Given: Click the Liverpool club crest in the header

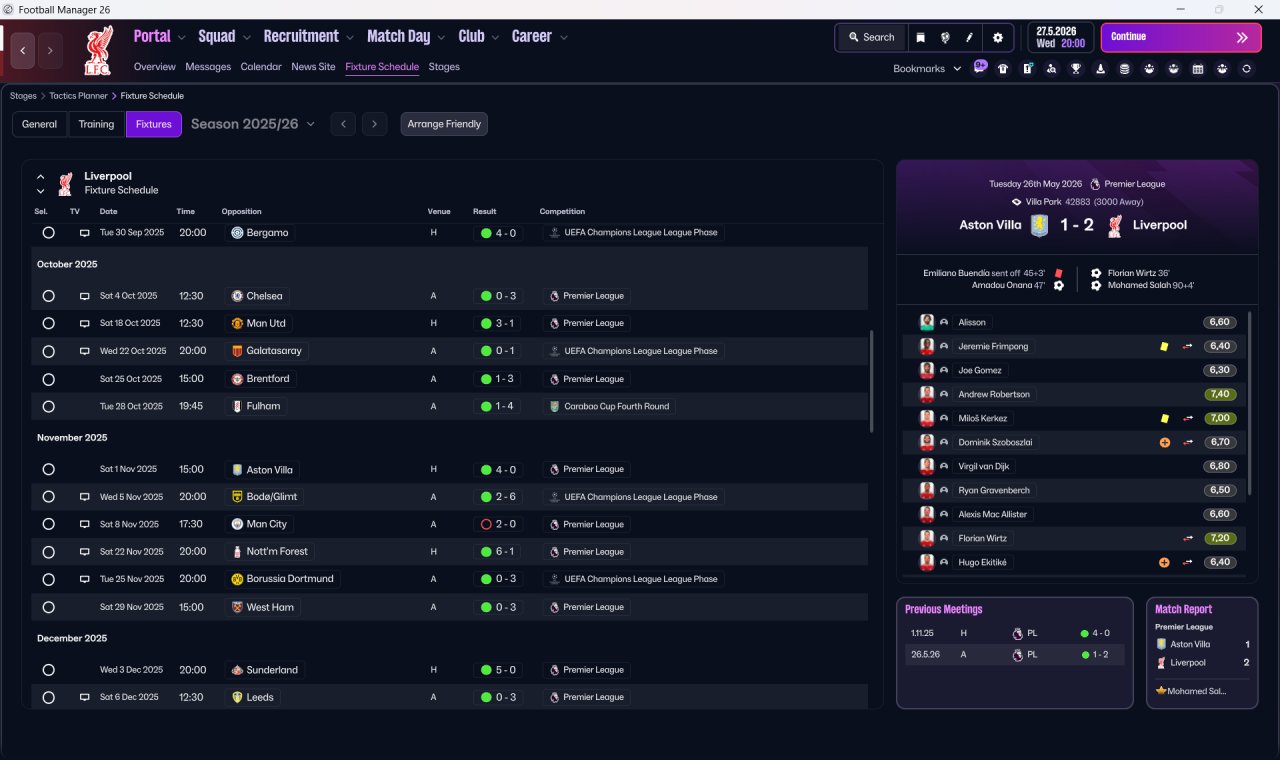Looking at the screenshot, I should 97,50.
